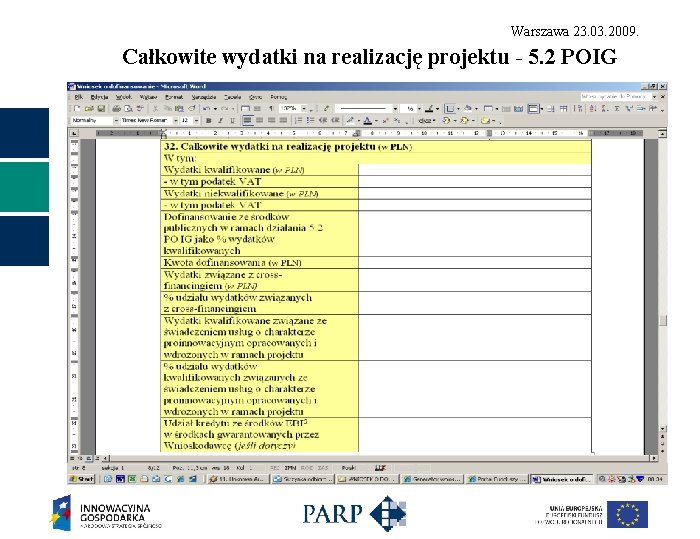Click the Insert Table icon
Viewport: 700px width, 539px height.
click(x=488, y=108)
